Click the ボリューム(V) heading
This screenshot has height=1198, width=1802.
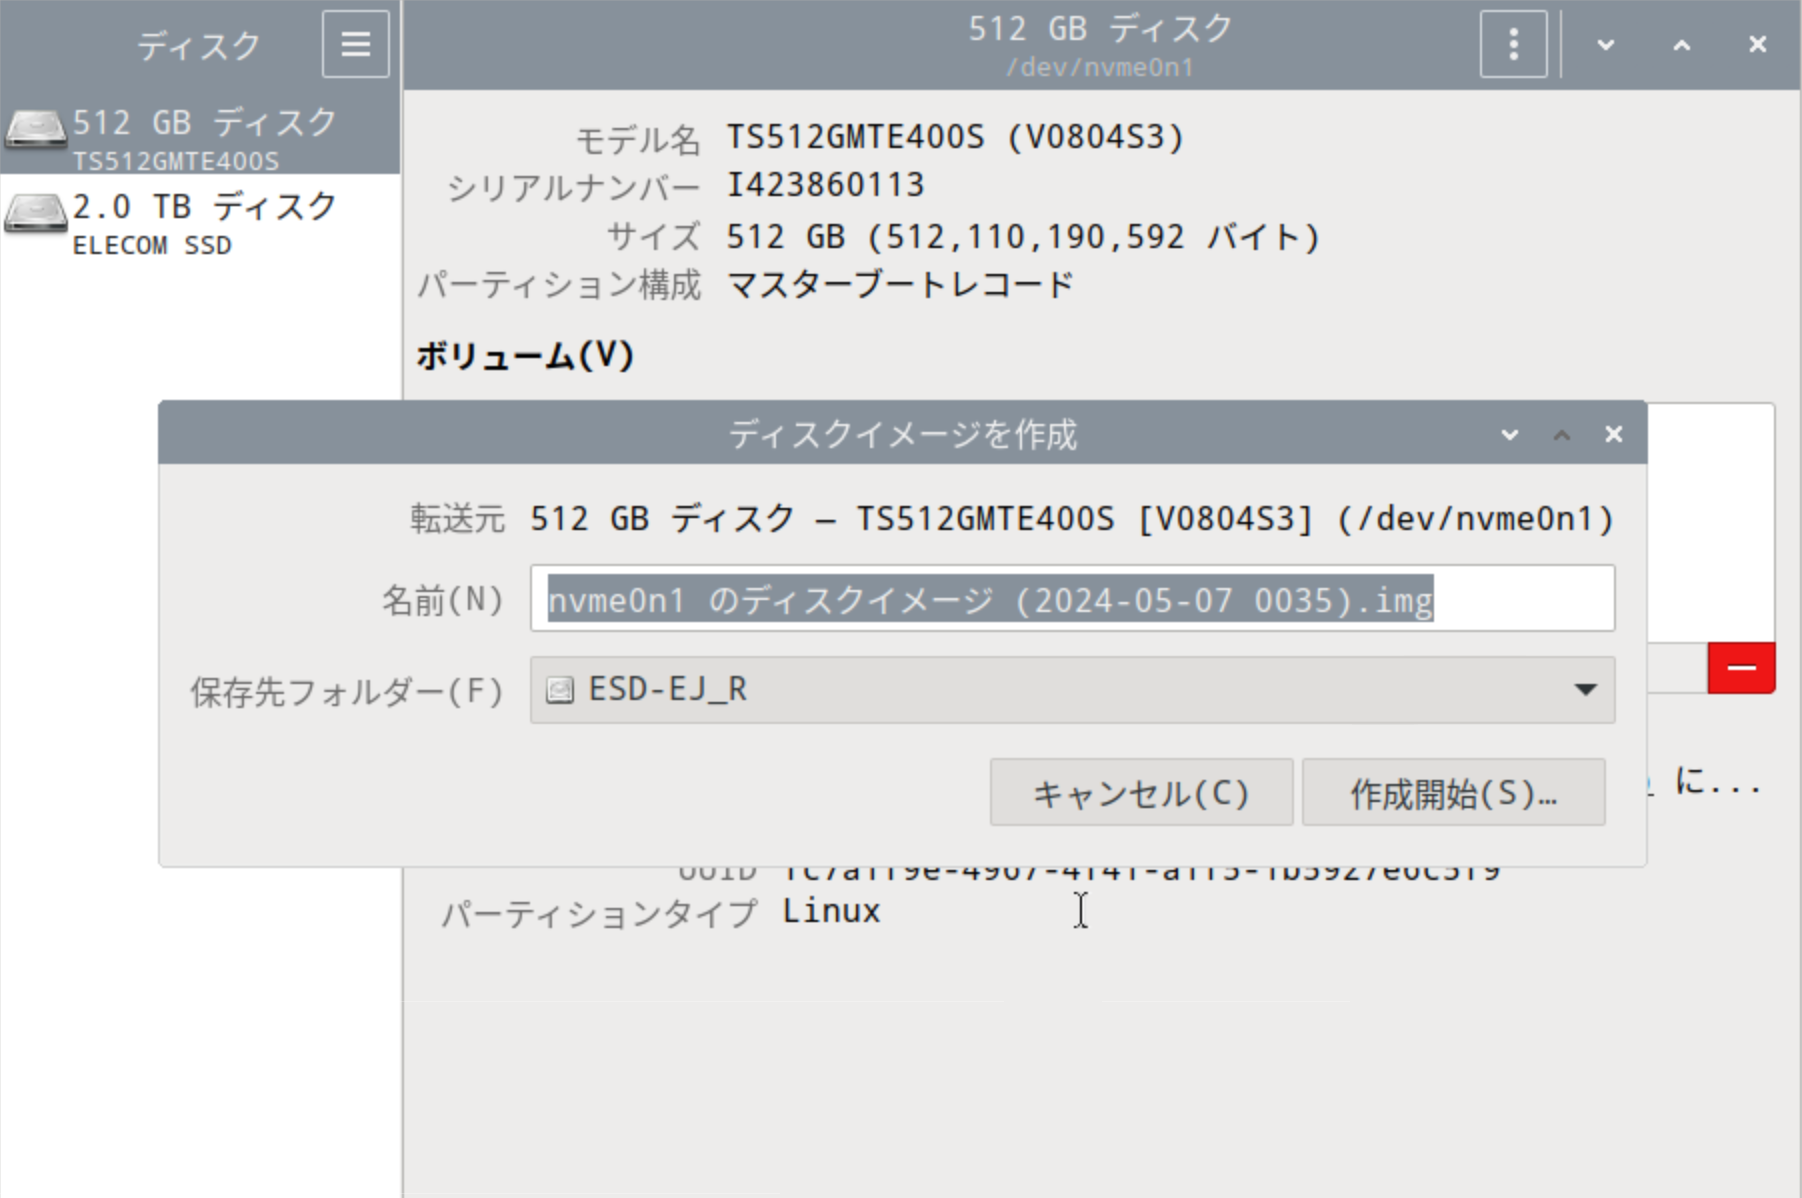525,355
